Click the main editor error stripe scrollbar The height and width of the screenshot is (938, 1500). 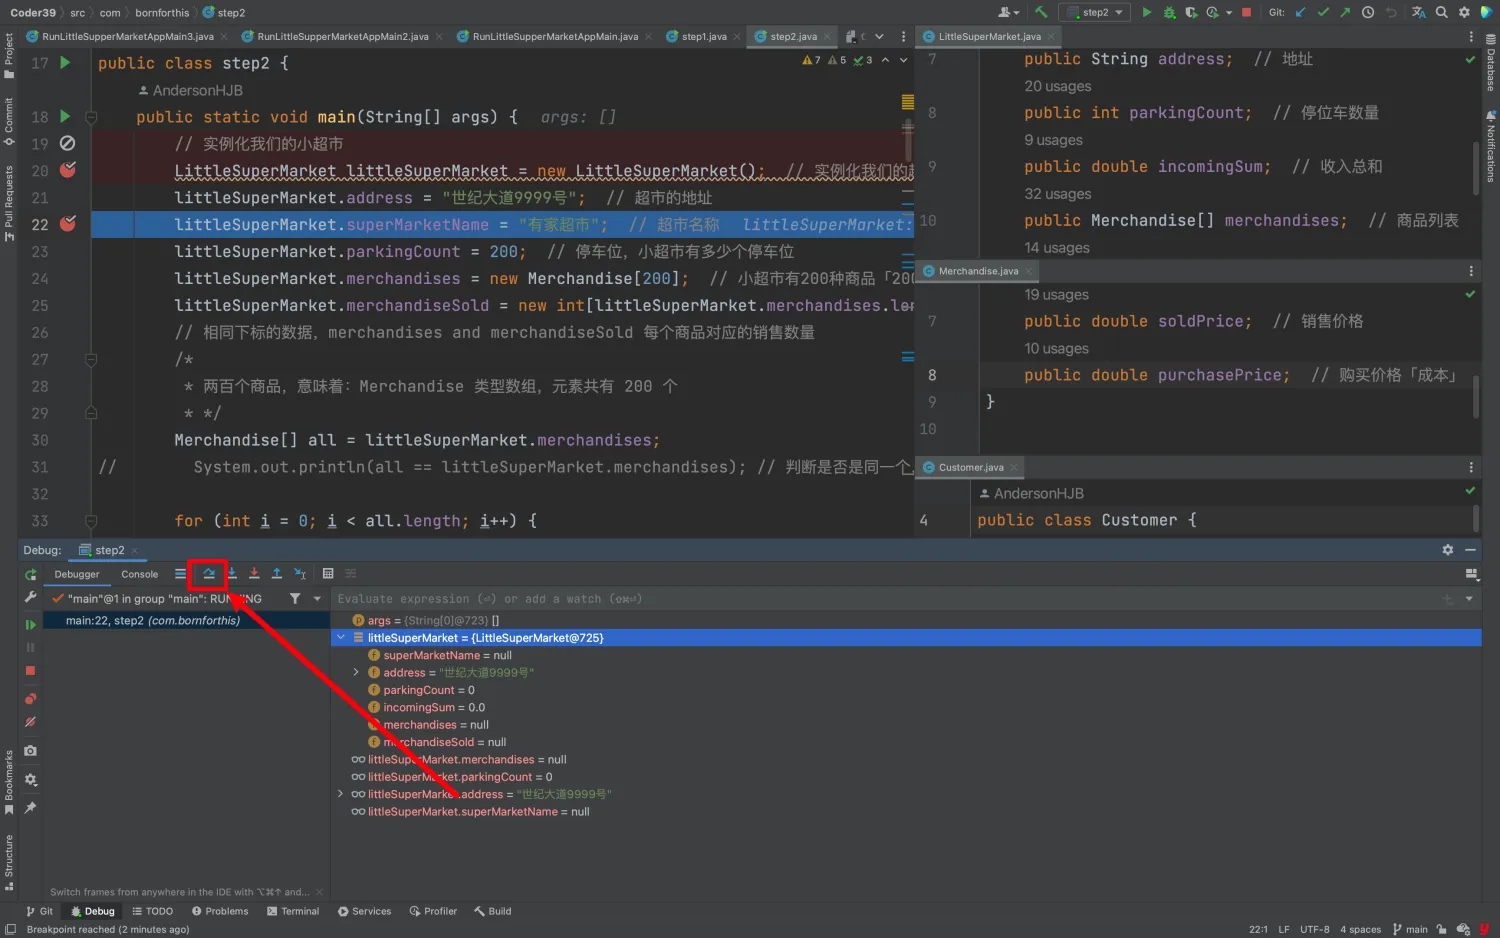pos(908,142)
